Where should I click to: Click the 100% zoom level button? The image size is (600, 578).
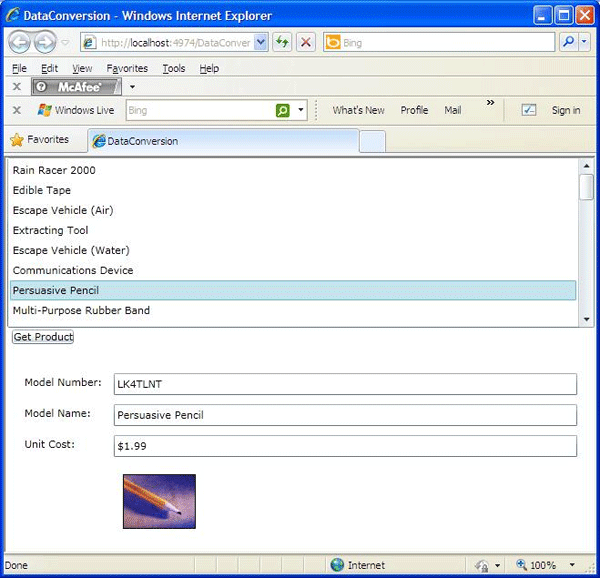(x=536, y=565)
